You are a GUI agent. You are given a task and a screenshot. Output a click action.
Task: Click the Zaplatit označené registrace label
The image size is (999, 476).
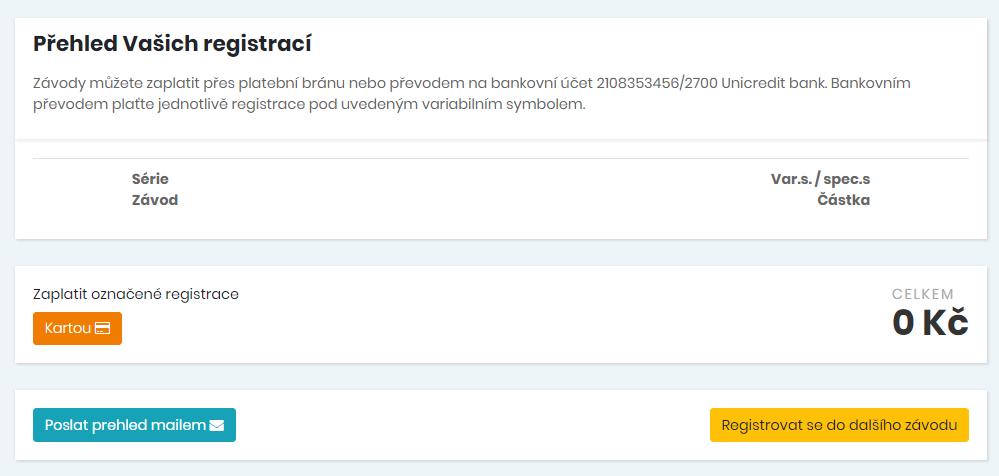[x=136, y=294]
